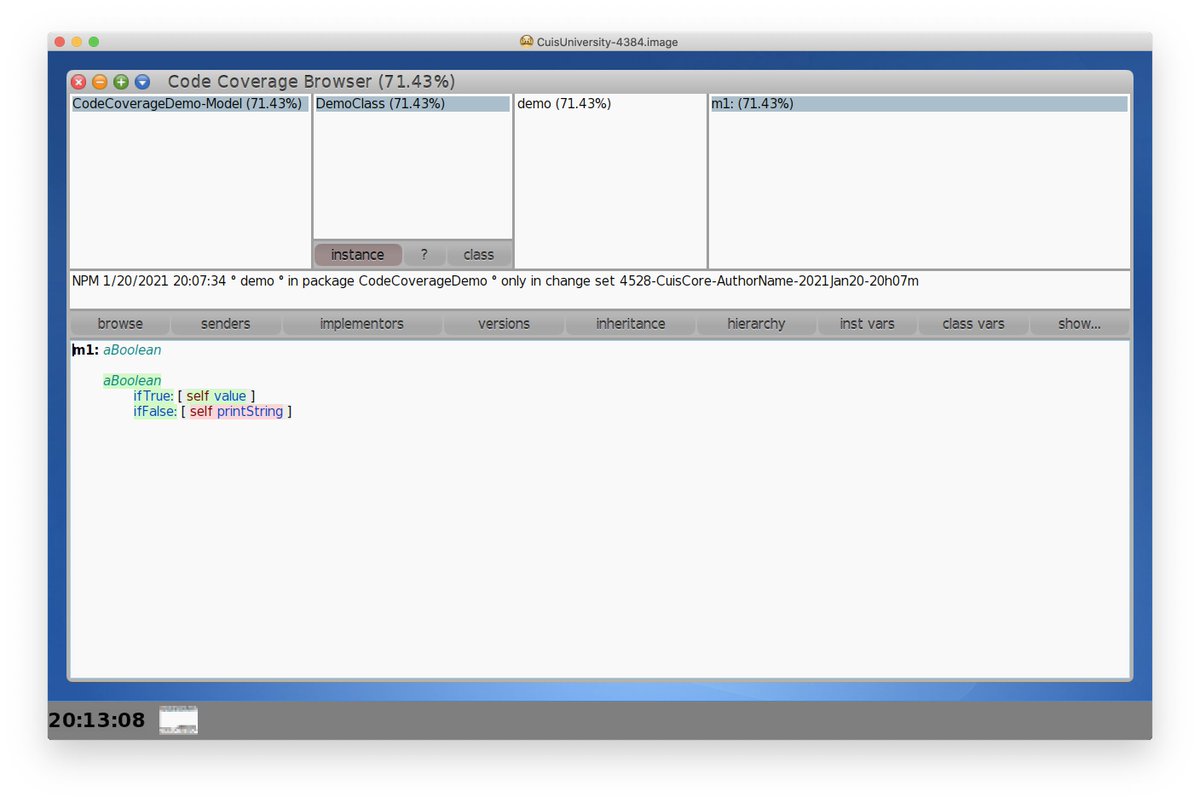The height and width of the screenshot is (803, 1200).
Task: Click the Code Coverage Browser title bar
Action: (600, 82)
